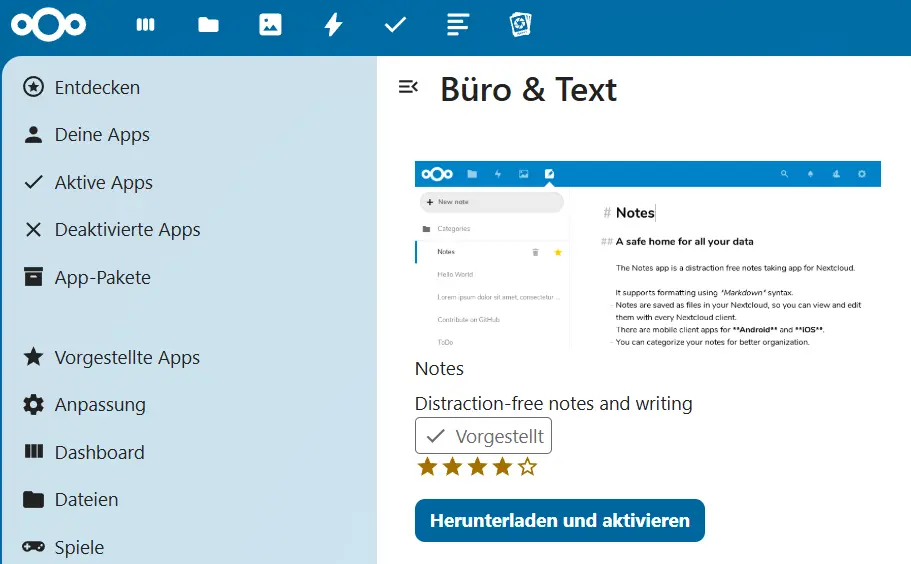Open the Text lines icon in top bar

click(x=458, y=24)
